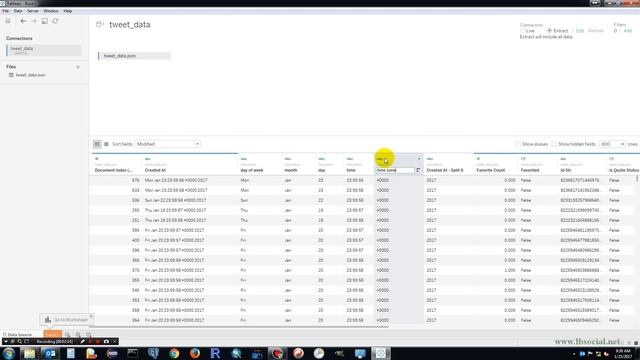Click the Refresh data source toolbar icon

pos(55,21)
